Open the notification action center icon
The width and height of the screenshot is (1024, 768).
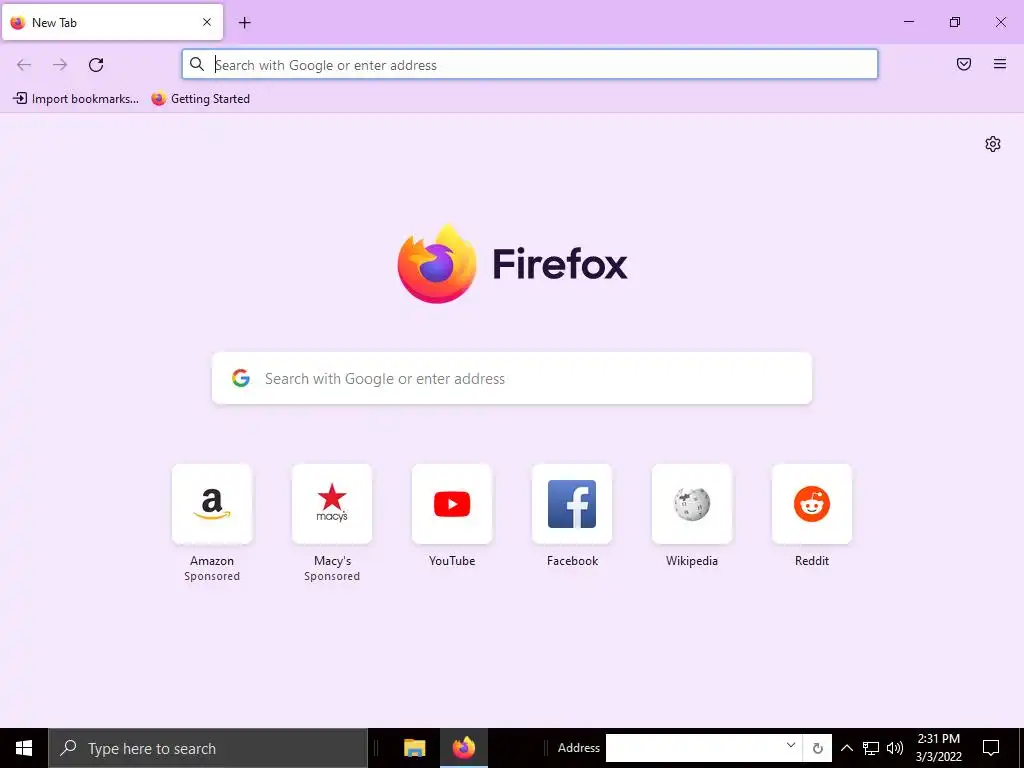point(991,748)
